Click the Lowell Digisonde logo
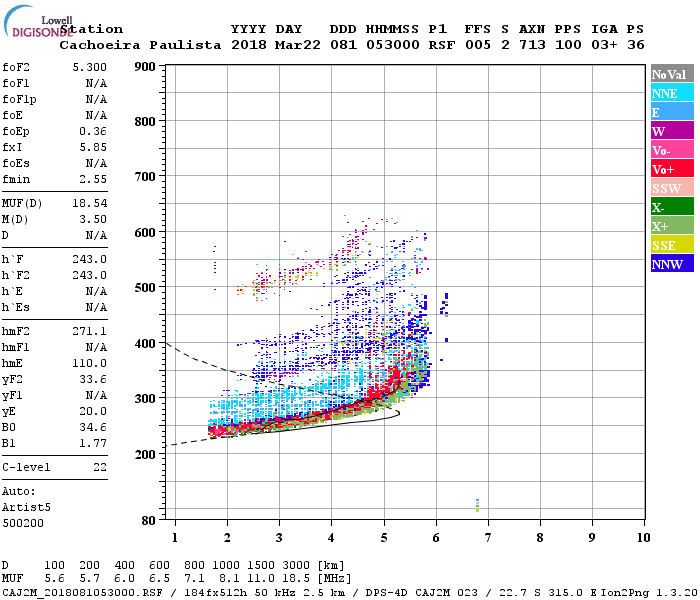 pyautogui.click(x=38, y=21)
